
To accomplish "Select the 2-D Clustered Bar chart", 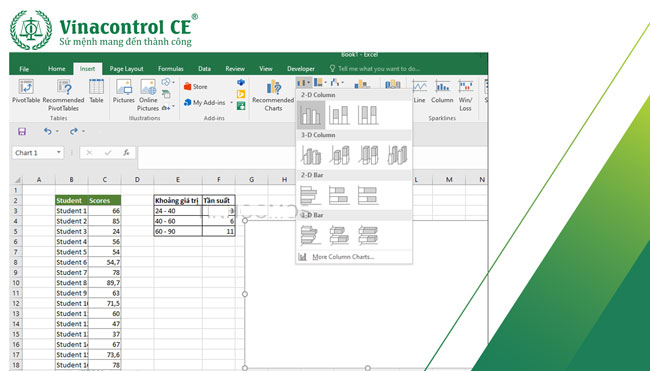I will click(x=310, y=195).
